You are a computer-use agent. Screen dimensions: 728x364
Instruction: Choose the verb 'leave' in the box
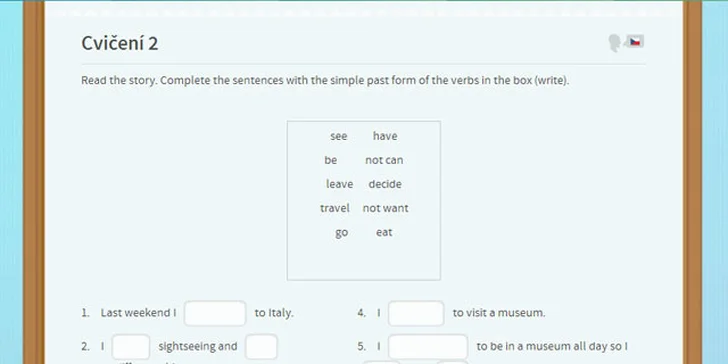click(339, 184)
